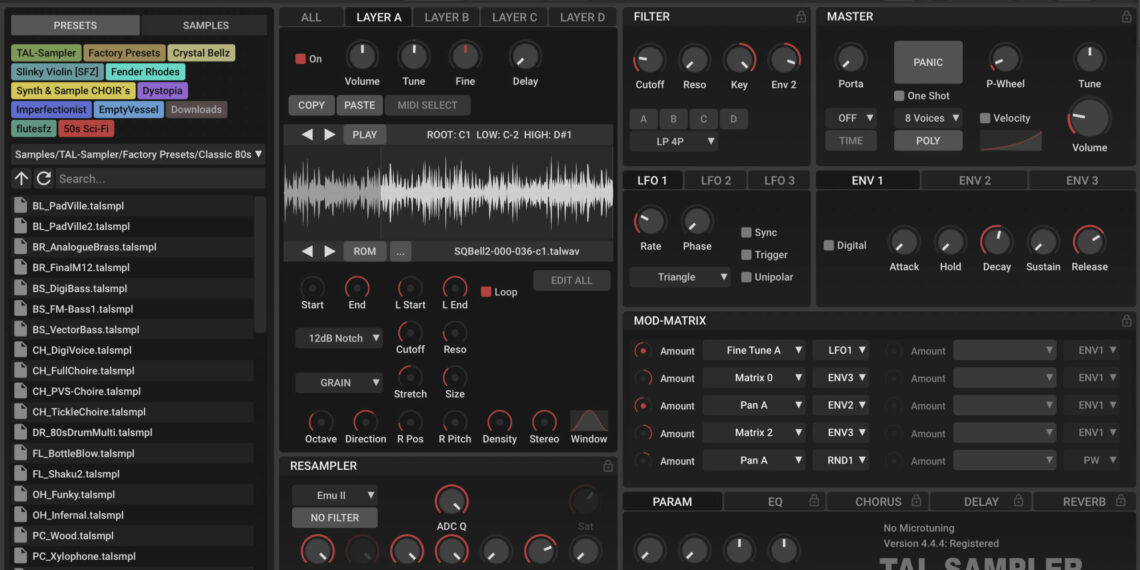Click the Mod-Matrix lock icon
Image resolution: width=1140 pixels, height=570 pixels.
(1126, 321)
